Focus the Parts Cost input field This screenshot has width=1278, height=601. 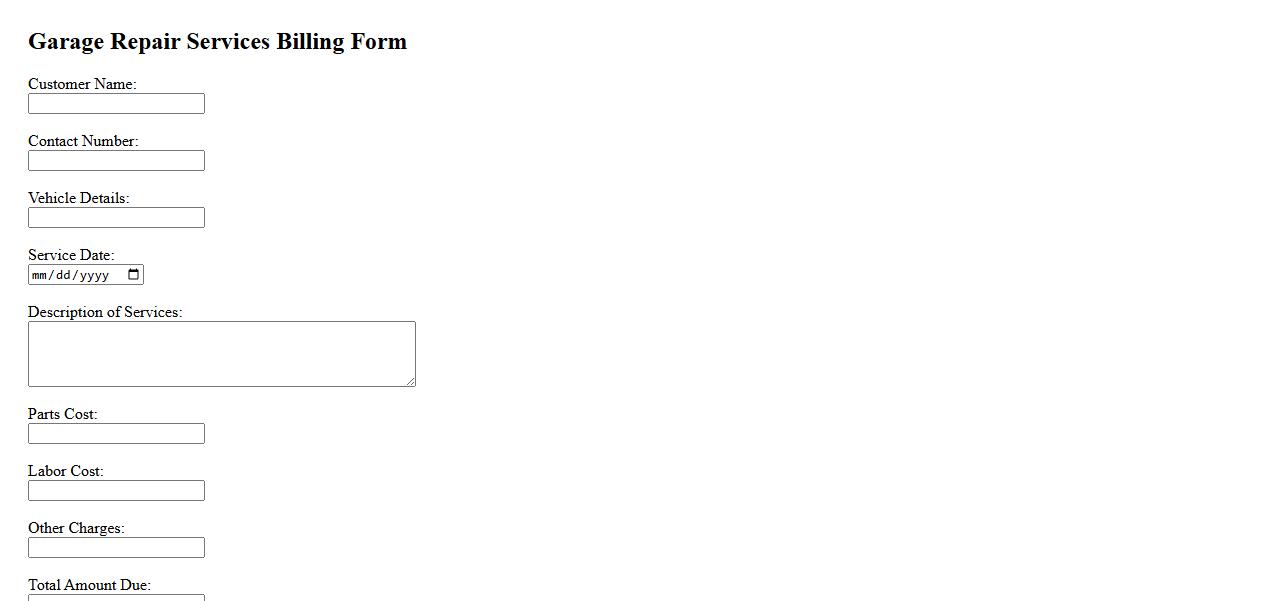click(x=116, y=434)
